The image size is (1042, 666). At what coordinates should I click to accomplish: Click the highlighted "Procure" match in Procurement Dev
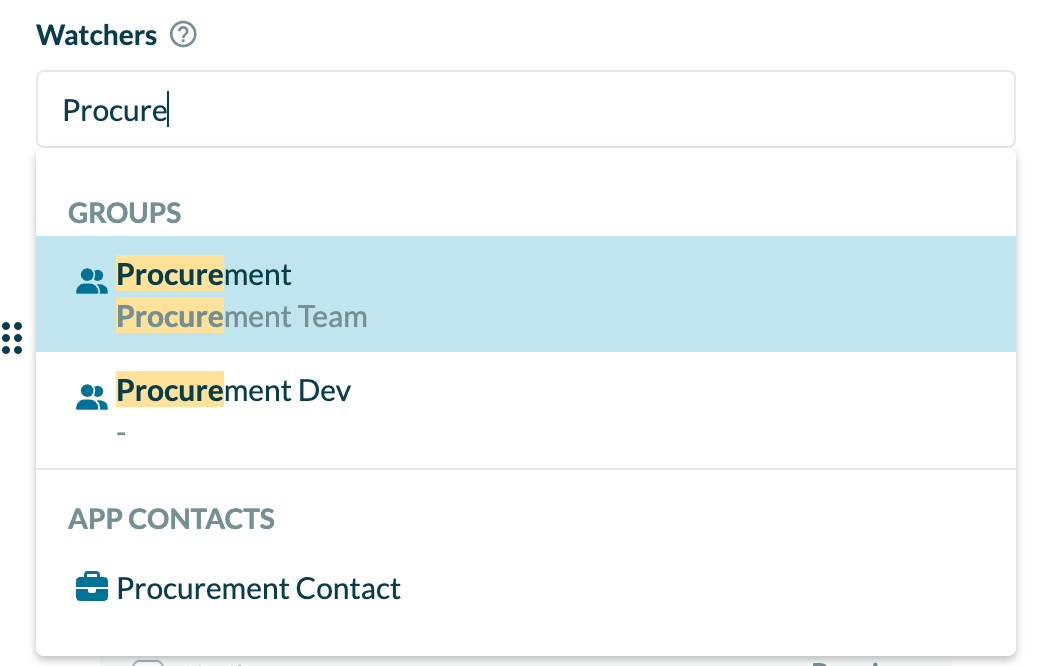tap(169, 390)
